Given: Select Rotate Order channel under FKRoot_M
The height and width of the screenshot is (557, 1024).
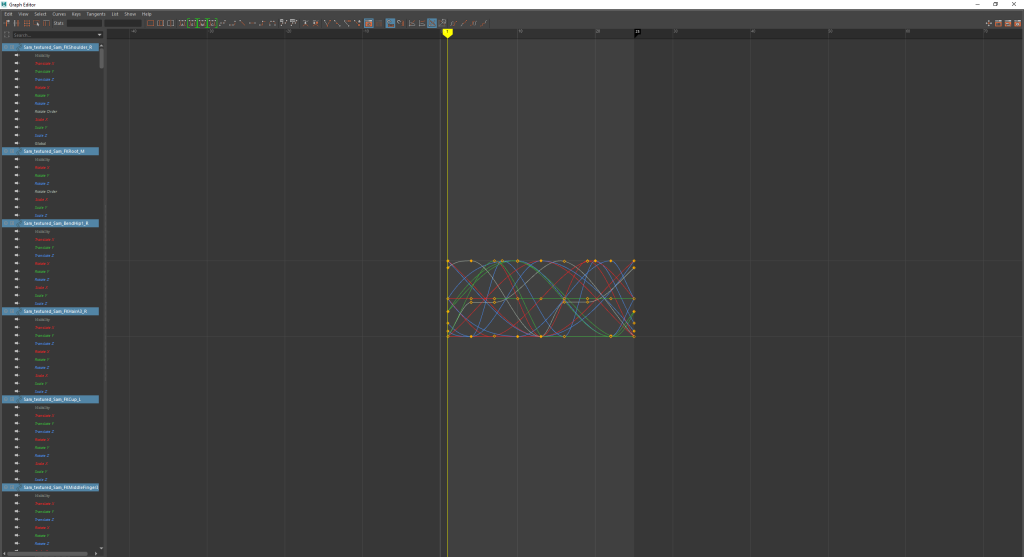Looking at the screenshot, I should tap(46, 191).
